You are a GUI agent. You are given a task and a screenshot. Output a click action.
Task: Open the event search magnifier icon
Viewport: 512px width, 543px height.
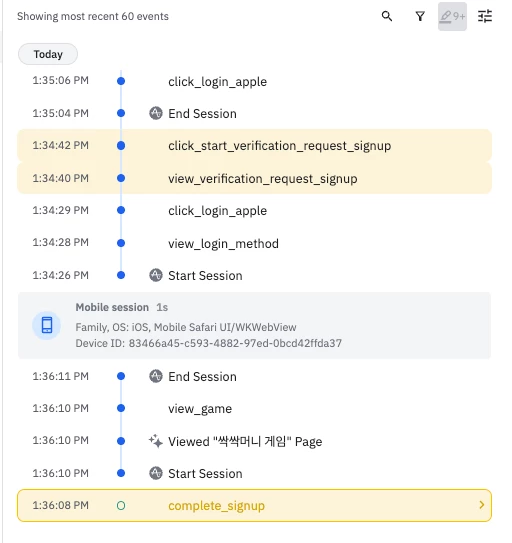pos(387,16)
